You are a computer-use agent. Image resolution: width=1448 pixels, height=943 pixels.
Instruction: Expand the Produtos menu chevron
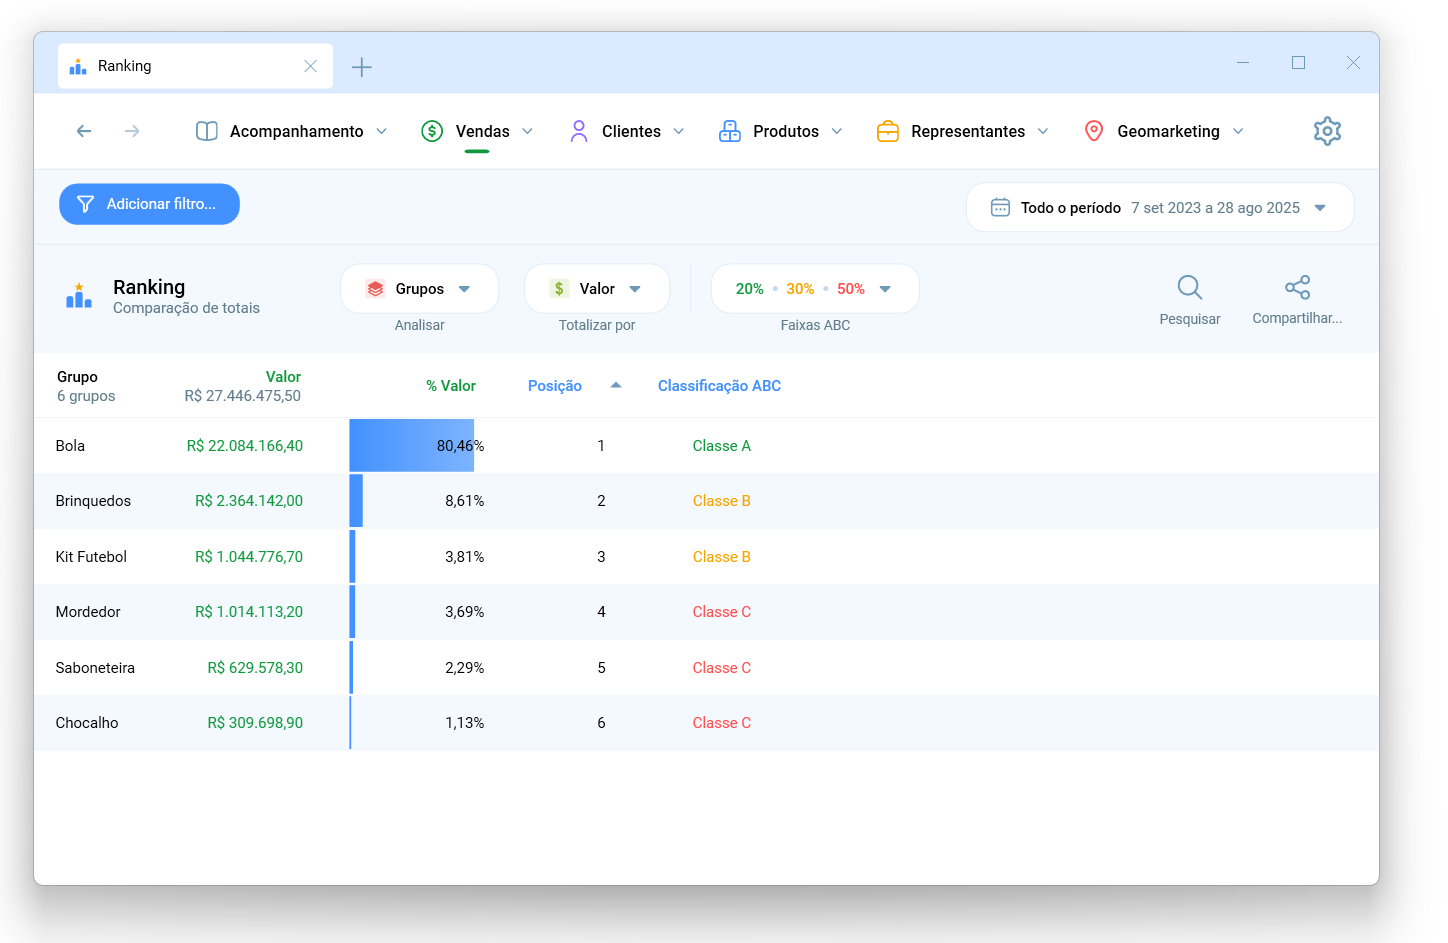(x=837, y=131)
